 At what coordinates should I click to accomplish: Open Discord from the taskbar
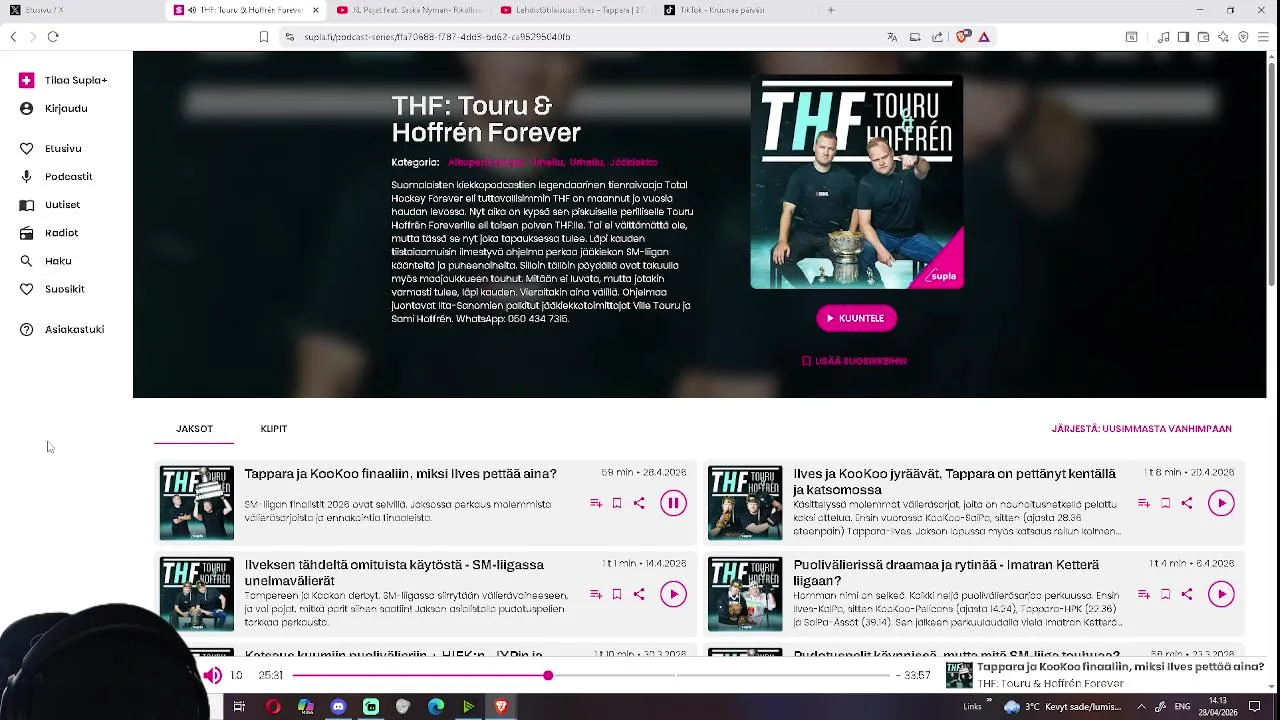point(338,707)
